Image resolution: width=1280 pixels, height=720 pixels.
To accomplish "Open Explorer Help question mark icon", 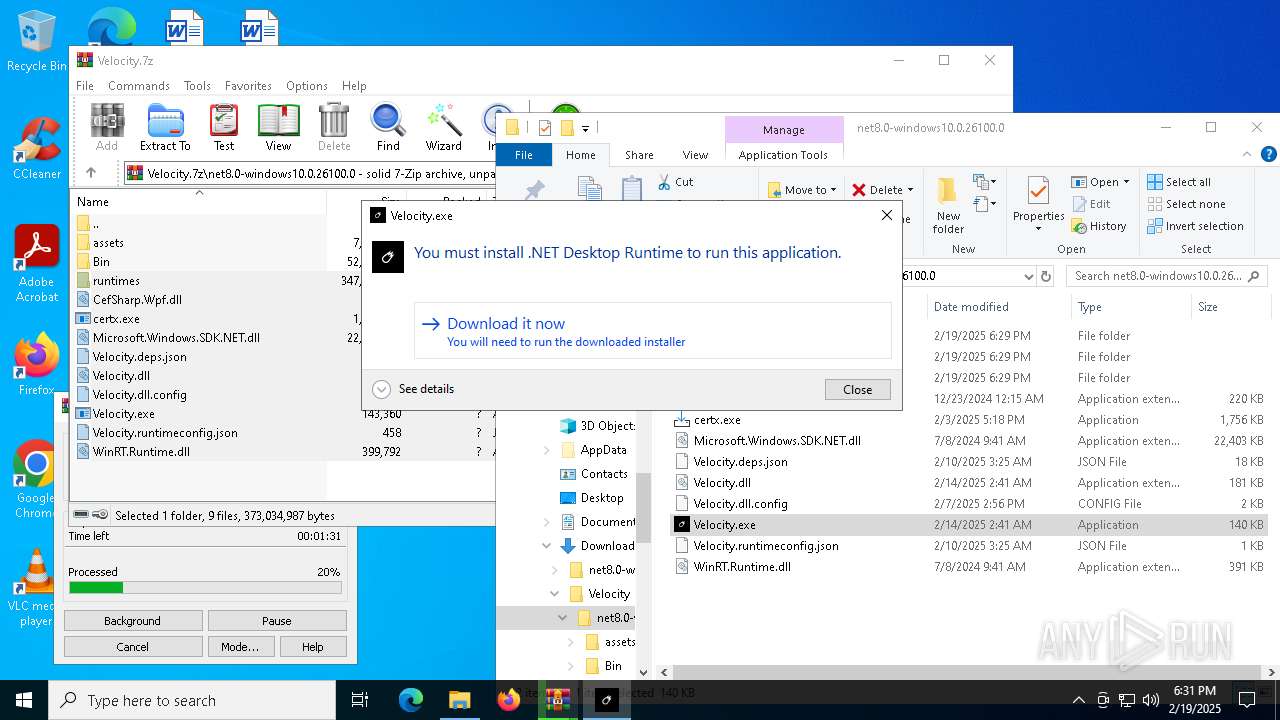I will click(1268, 154).
